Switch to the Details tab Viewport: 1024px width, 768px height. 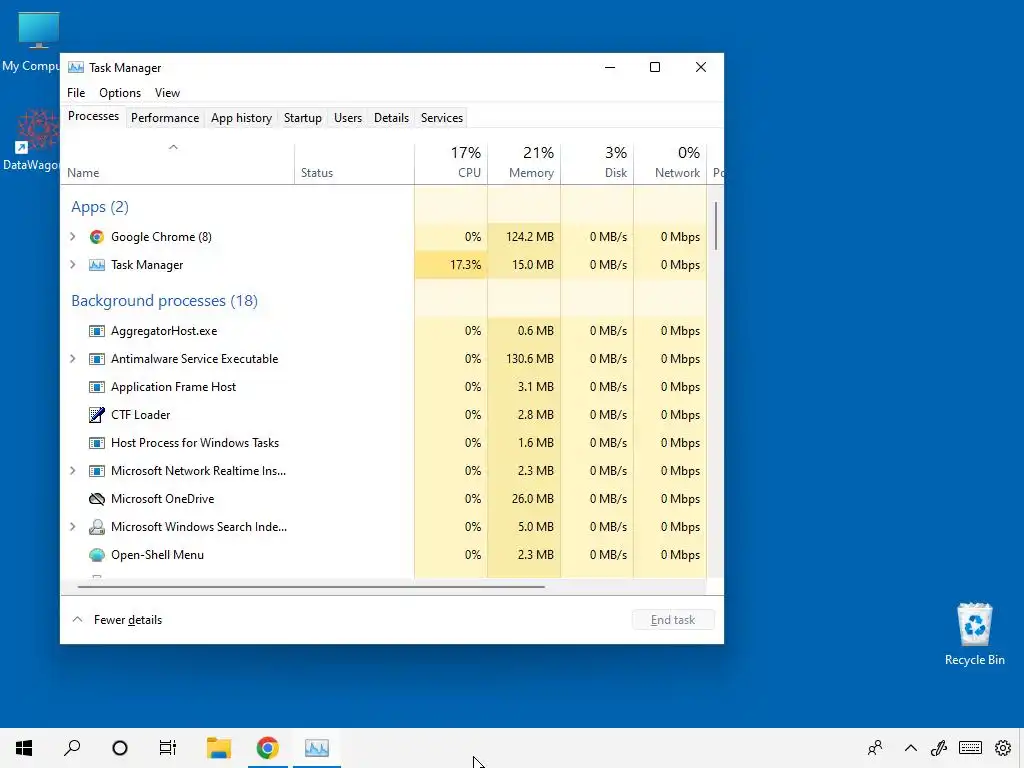(391, 118)
